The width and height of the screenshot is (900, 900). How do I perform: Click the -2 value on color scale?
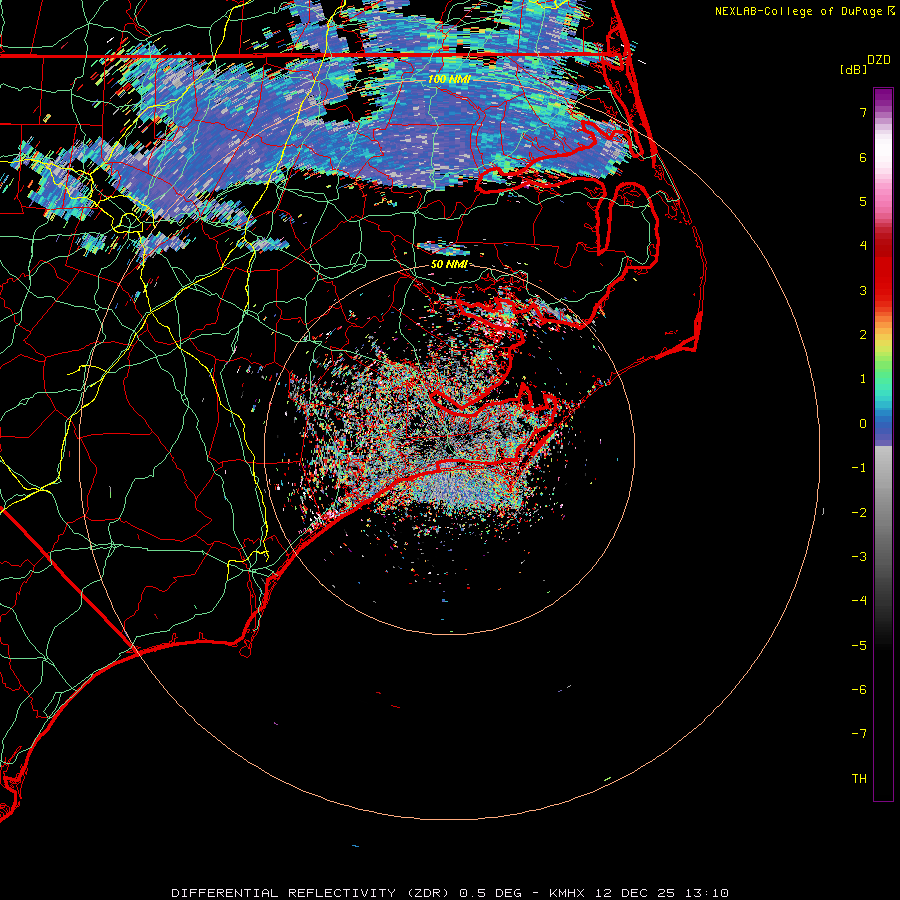pyautogui.click(x=859, y=513)
